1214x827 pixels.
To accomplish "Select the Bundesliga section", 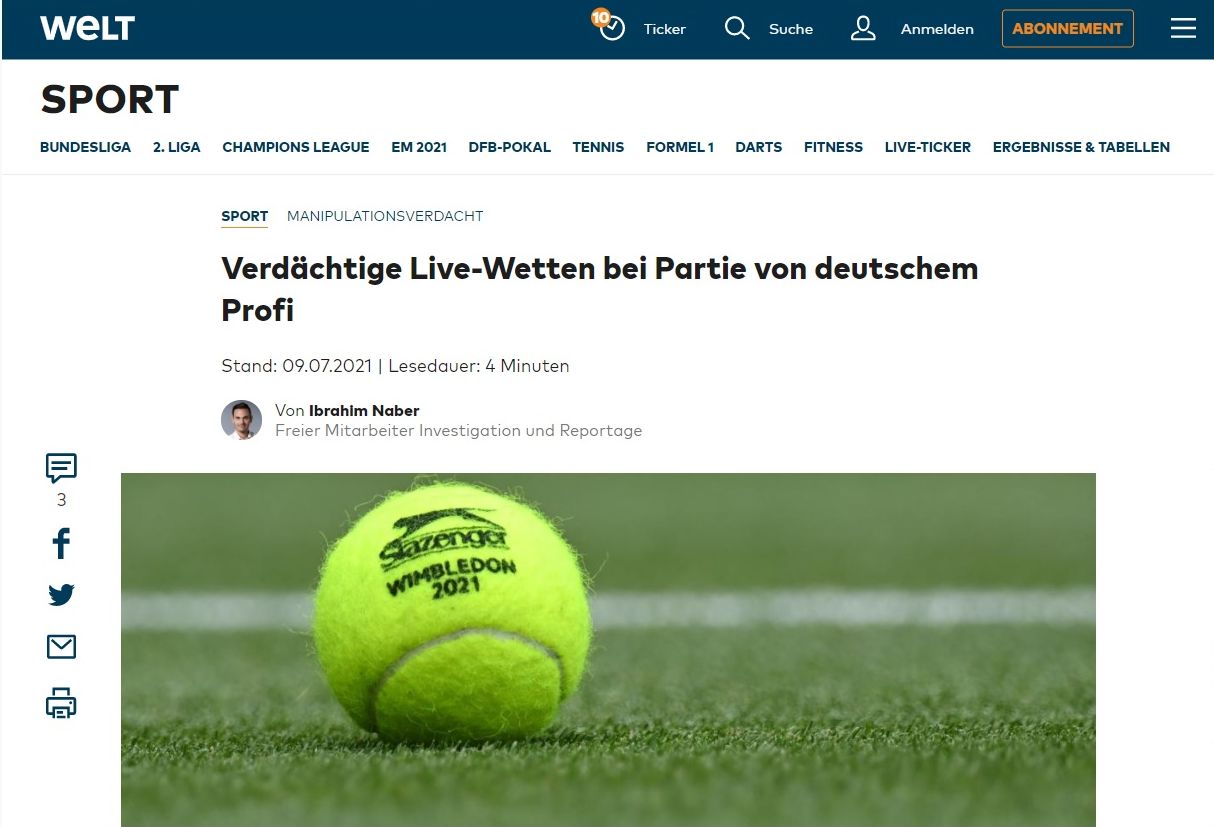I will pos(85,147).
